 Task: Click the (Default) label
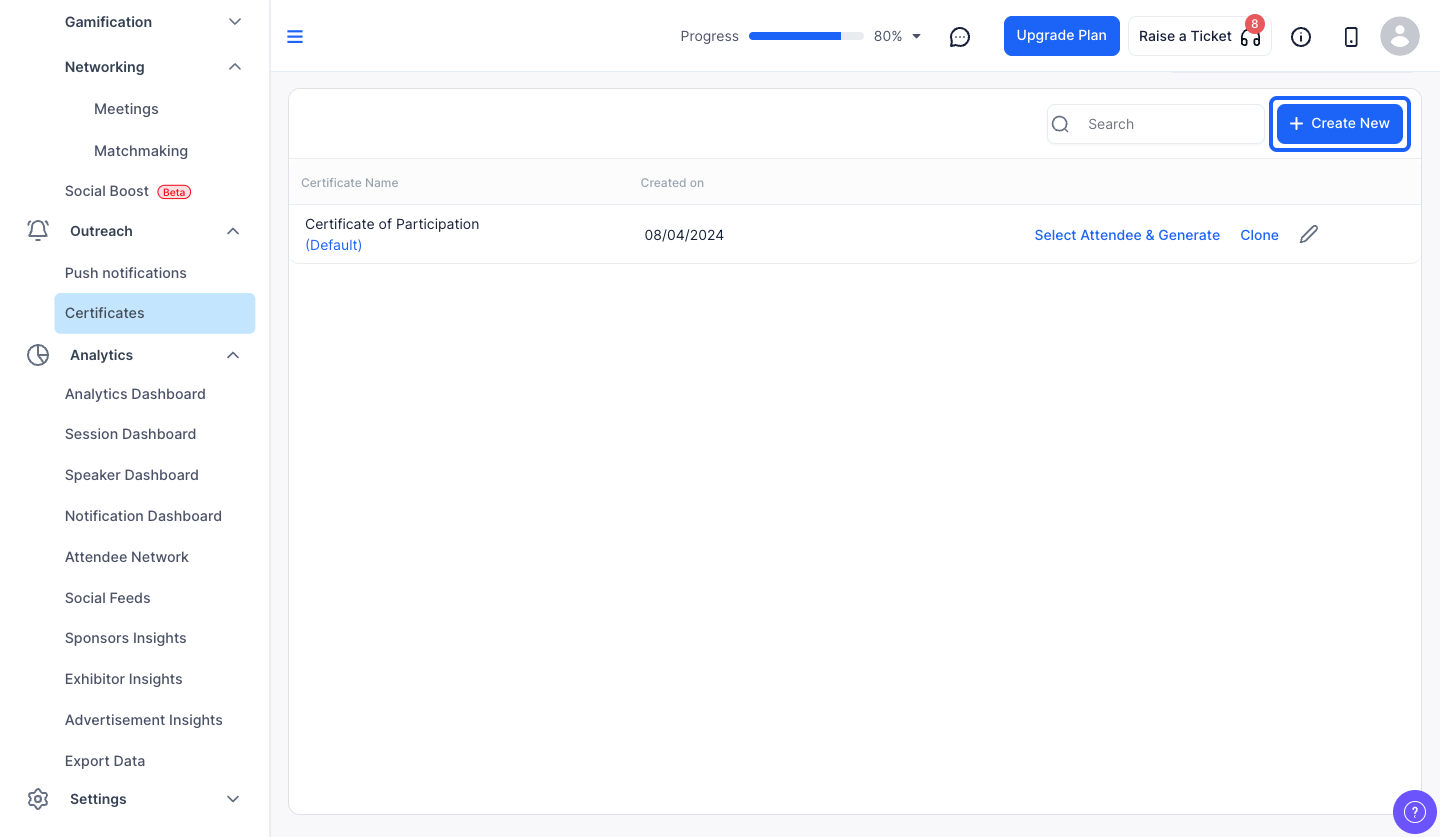334,245
